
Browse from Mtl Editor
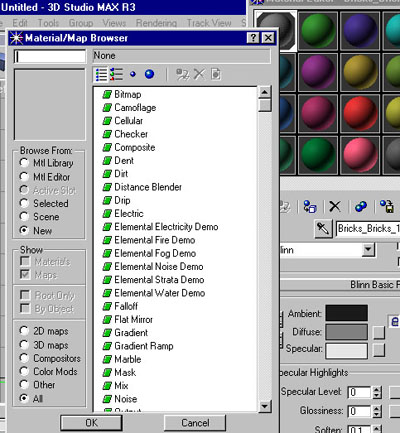[x=45, y=177]
